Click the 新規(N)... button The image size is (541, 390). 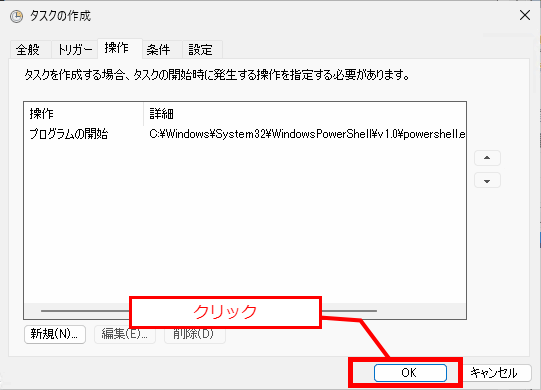tap(55, 334)
